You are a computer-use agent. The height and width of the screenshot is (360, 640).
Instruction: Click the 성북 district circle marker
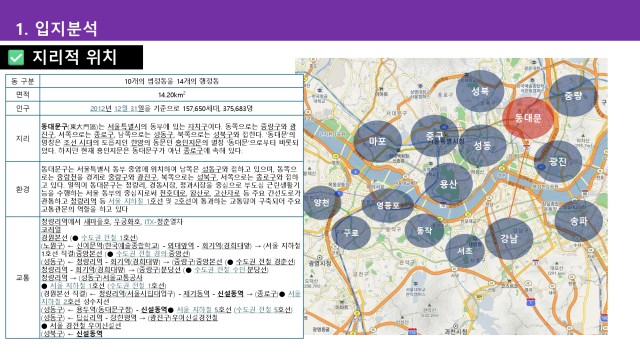tap(480, 91)
